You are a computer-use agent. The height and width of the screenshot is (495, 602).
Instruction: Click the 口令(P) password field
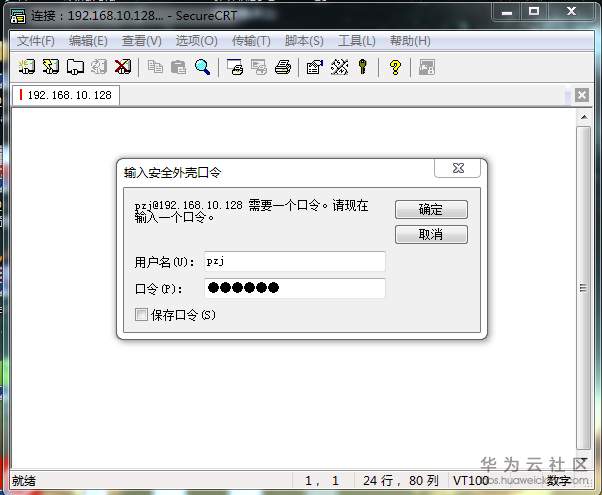pyautogui.click(x=294, y=288)
